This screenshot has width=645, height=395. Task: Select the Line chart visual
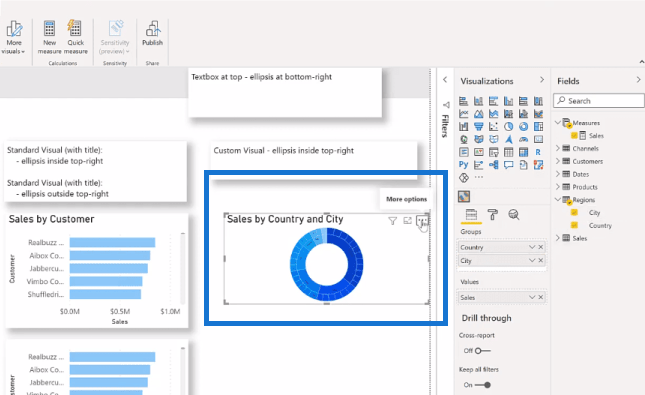click(x=464, y=114)
